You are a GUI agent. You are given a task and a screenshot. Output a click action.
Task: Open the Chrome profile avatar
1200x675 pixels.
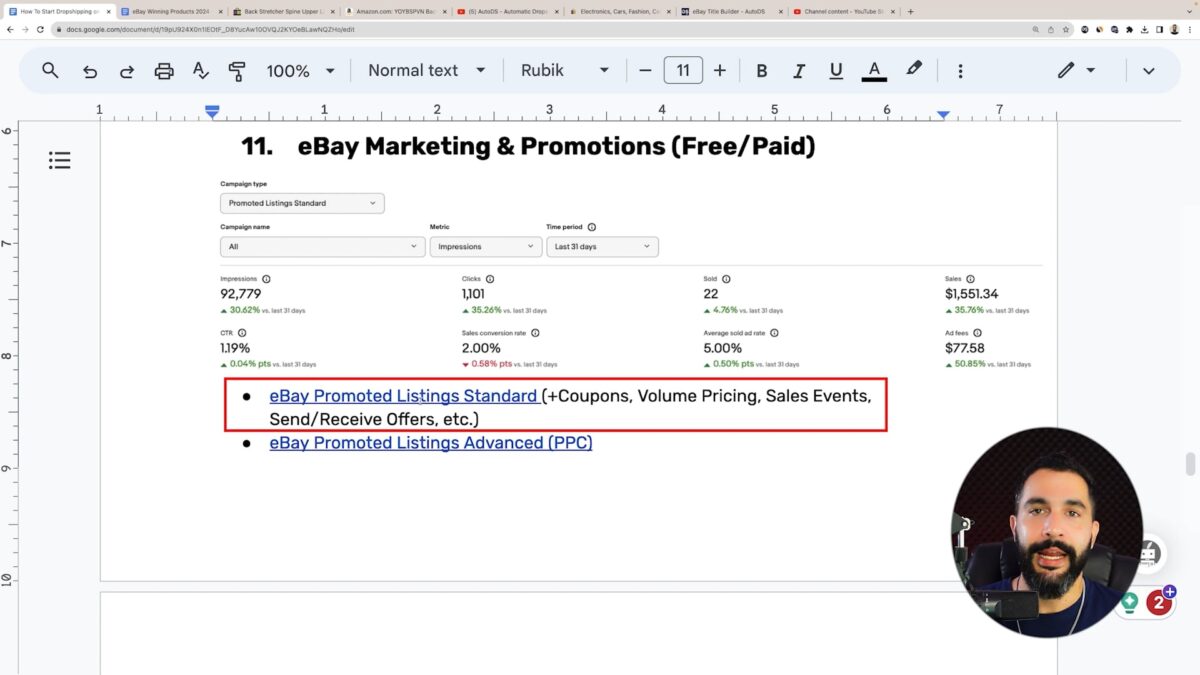pos(1174,30)
